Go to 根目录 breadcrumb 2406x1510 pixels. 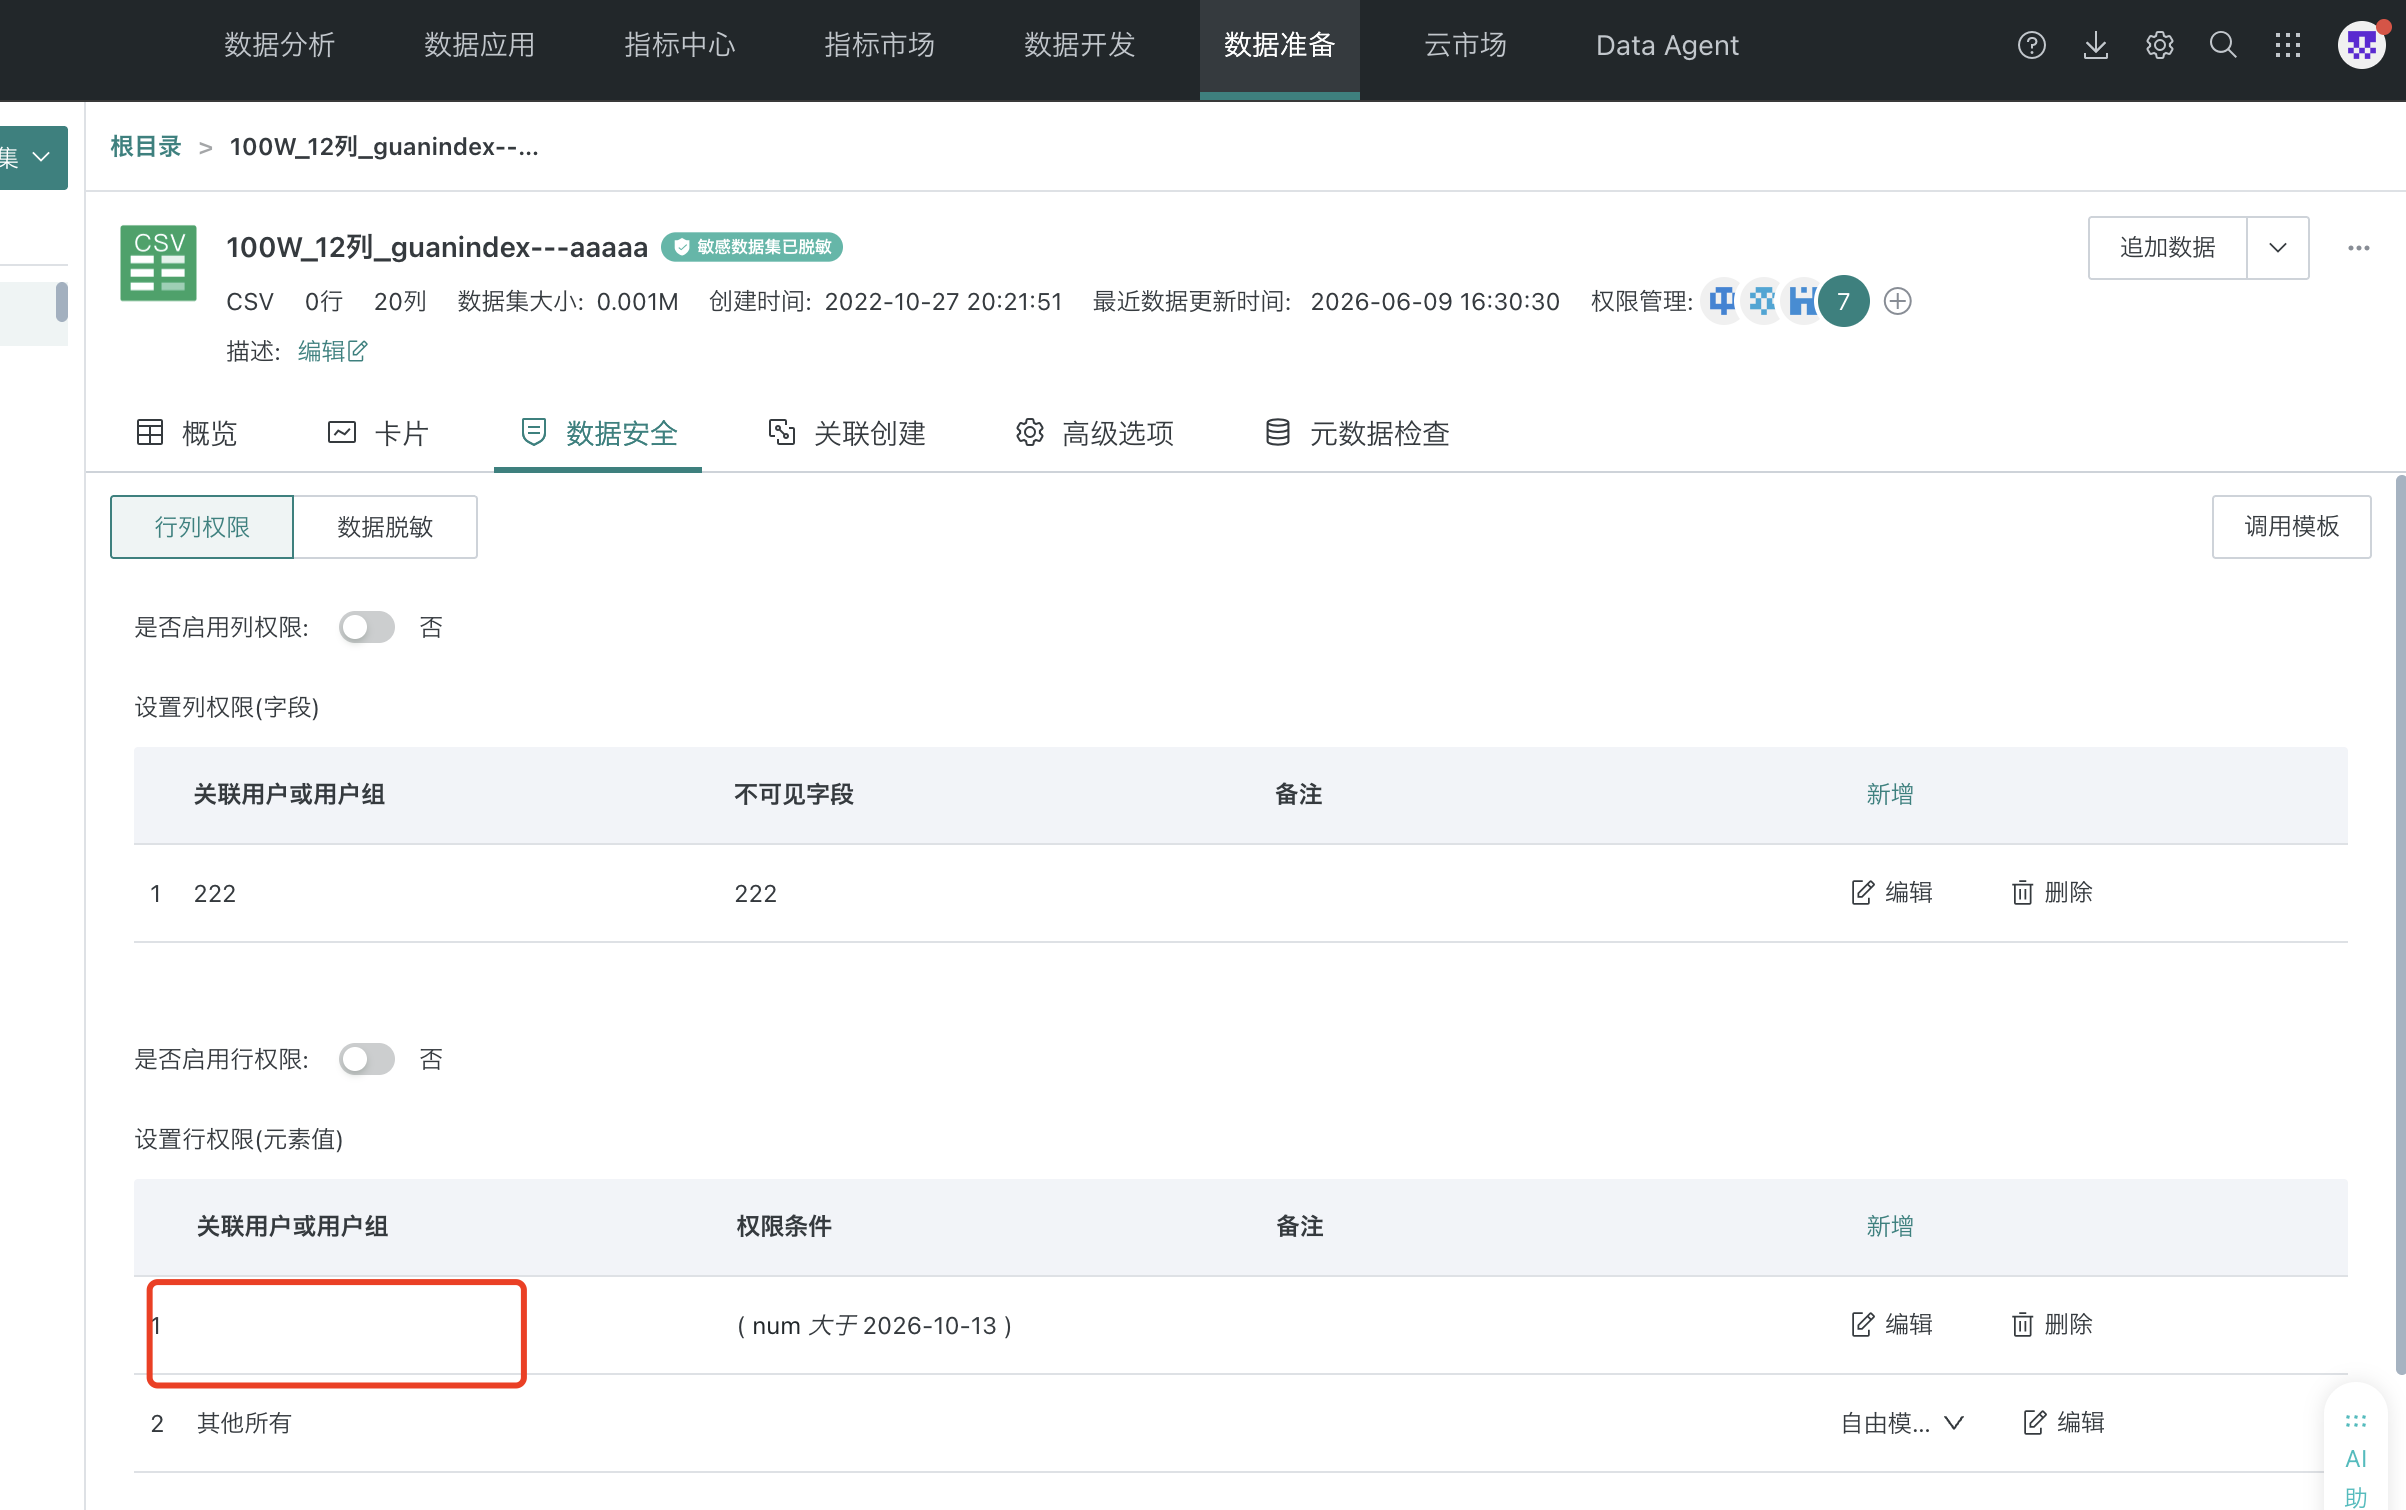[x=146, y=147]
